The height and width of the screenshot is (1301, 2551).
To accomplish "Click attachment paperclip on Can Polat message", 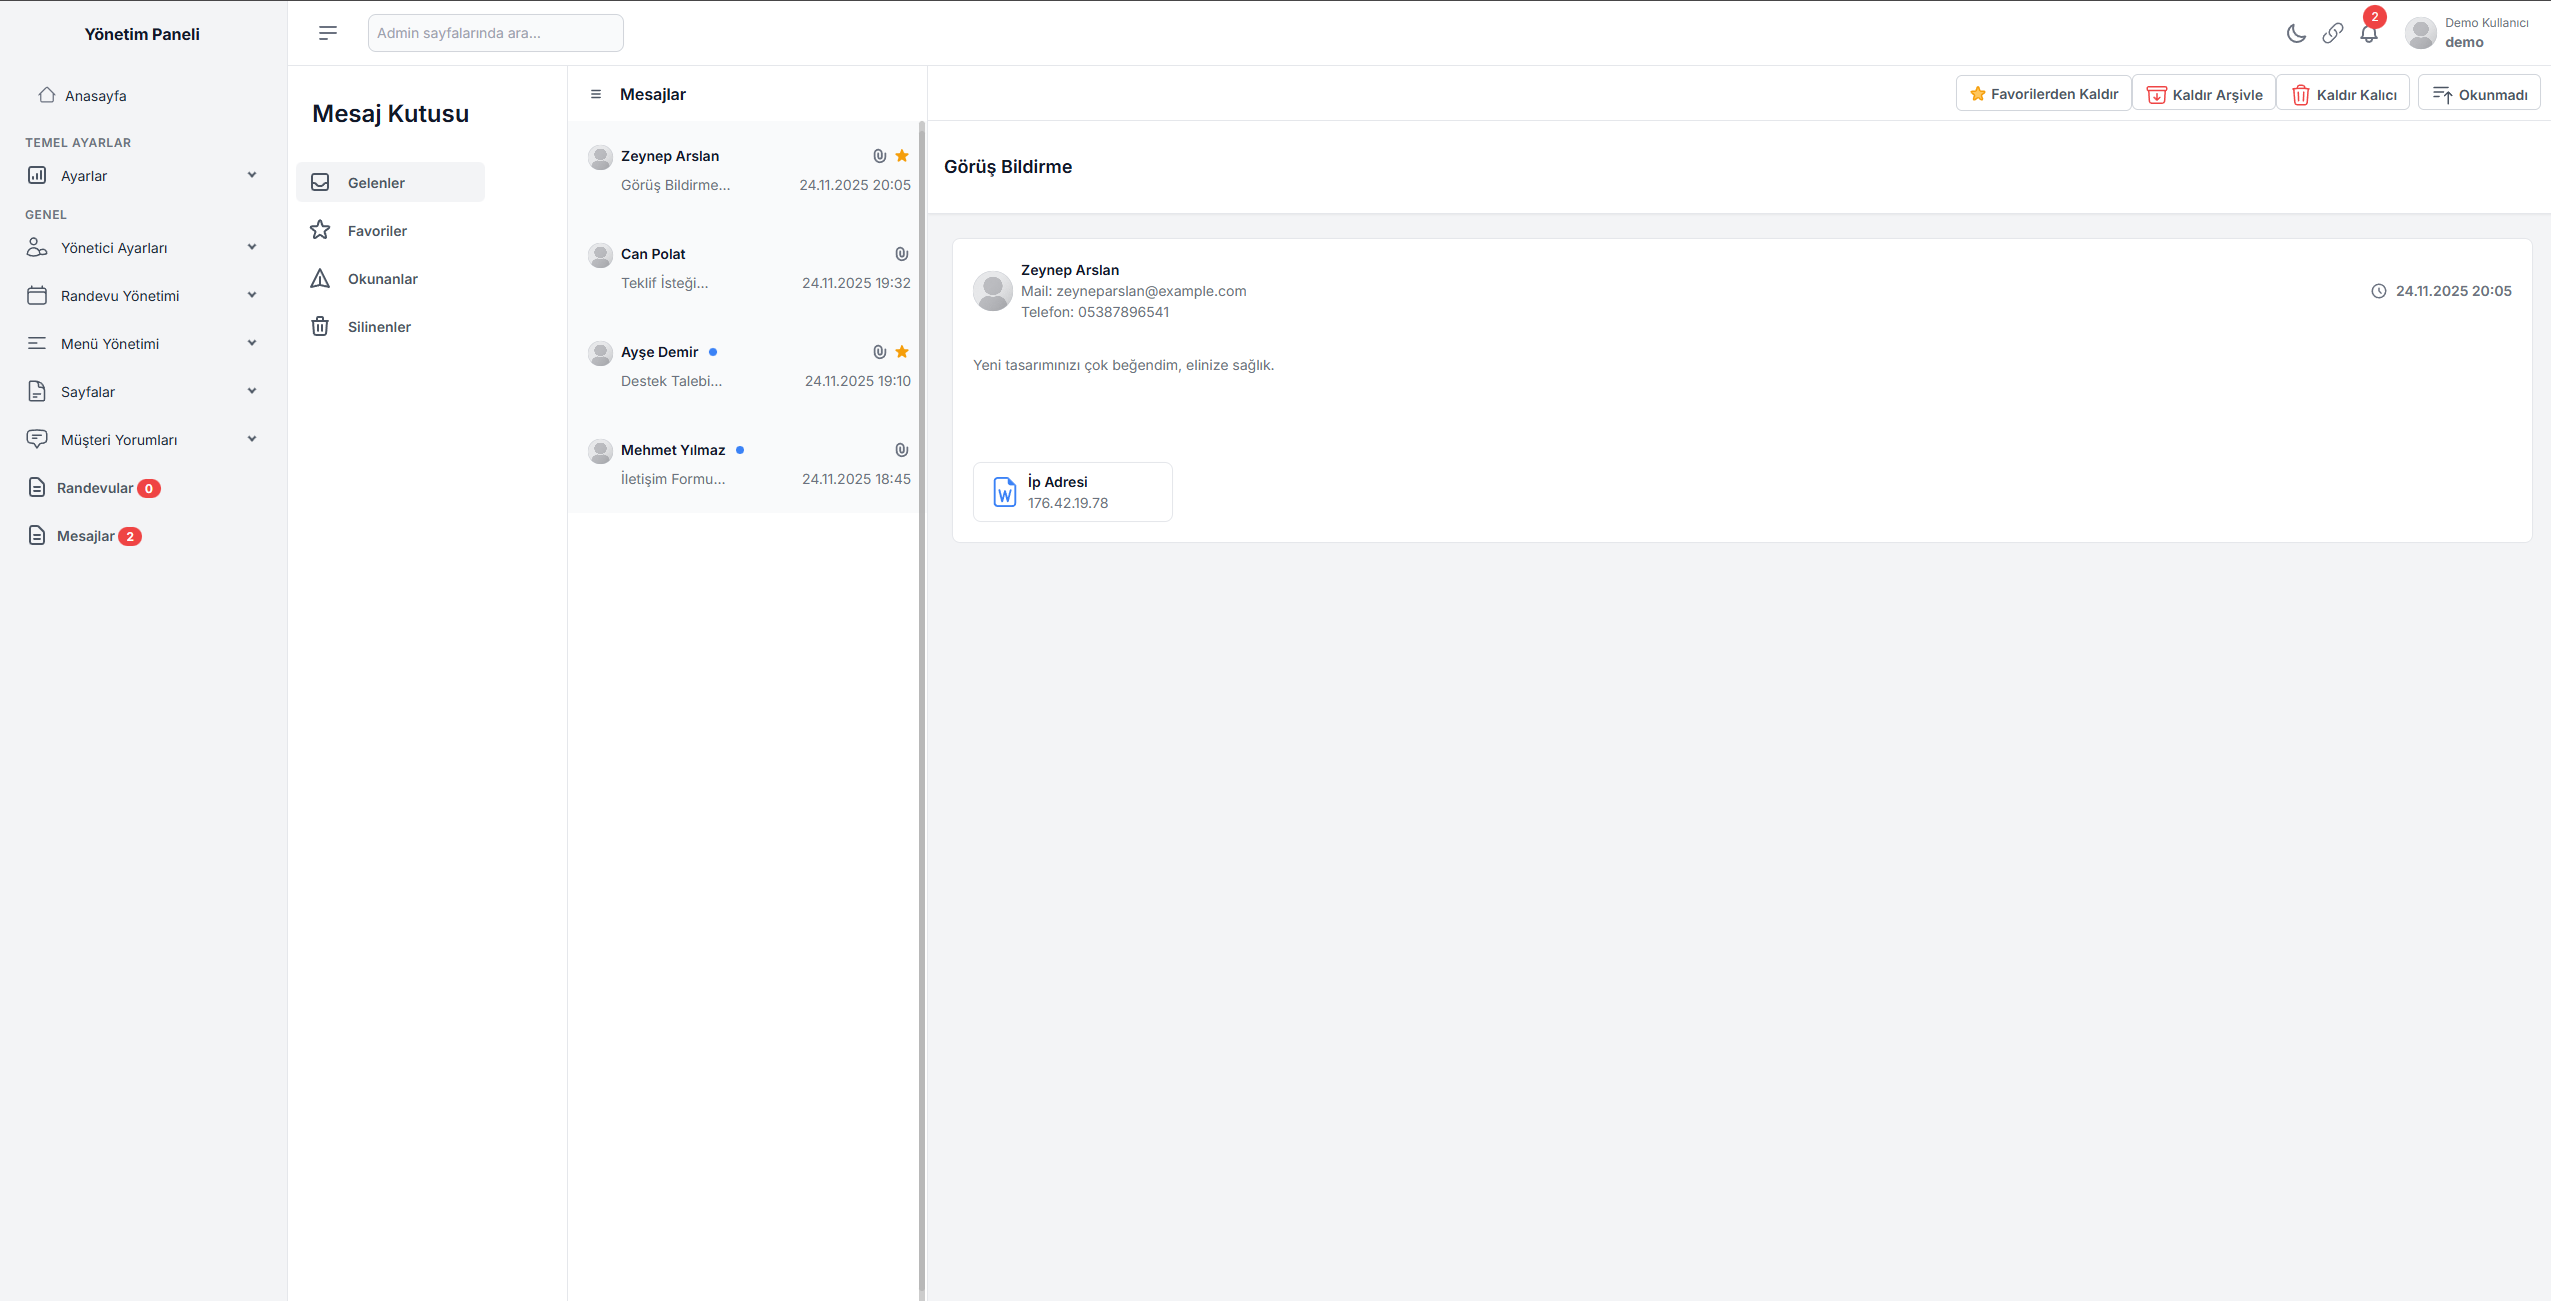I will [901, 254].
